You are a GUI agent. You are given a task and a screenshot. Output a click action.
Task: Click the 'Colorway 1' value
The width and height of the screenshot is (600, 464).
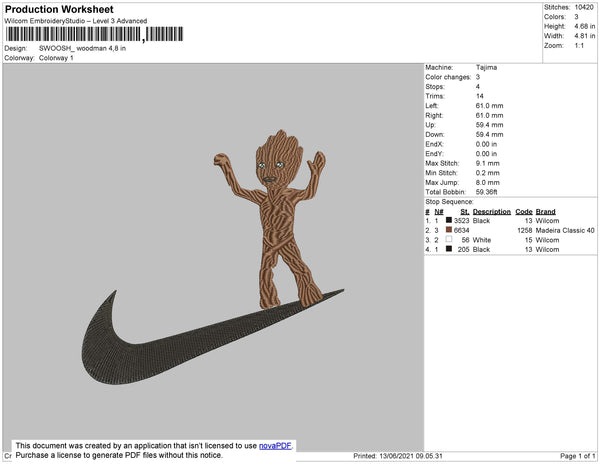click(56, 58)
